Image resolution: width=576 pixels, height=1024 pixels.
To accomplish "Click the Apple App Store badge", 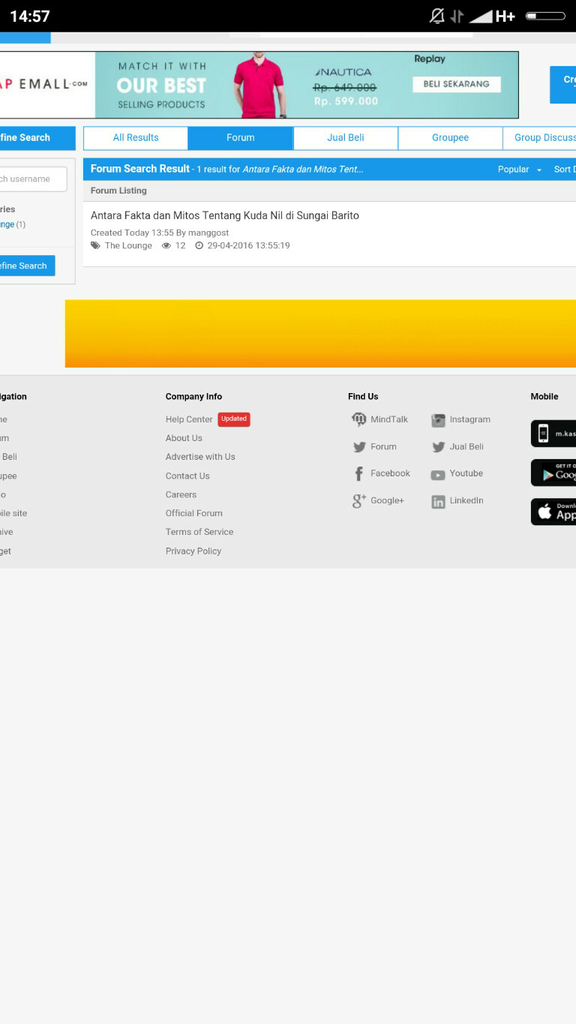I will tap(554, 511).
